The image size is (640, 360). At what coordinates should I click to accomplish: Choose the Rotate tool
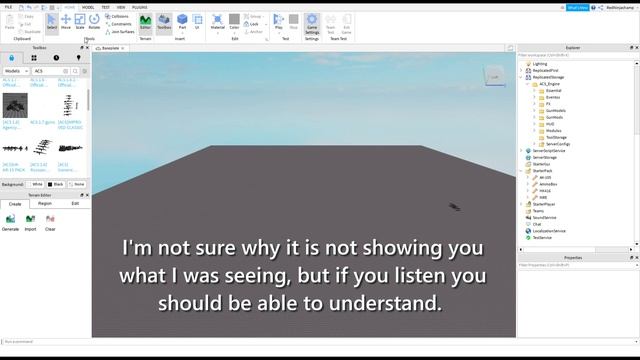click(94, 22)
